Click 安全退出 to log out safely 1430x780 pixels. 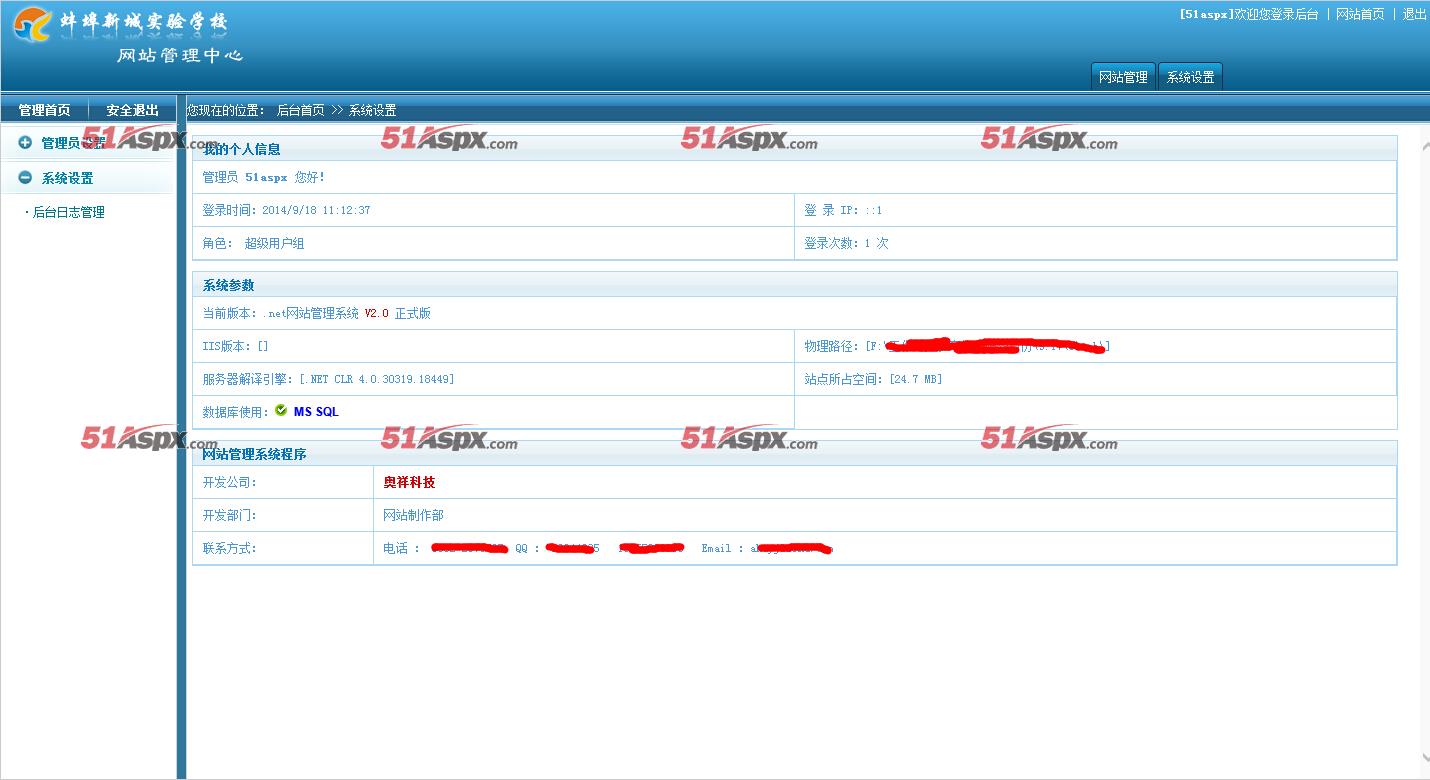tap(132, 110)
